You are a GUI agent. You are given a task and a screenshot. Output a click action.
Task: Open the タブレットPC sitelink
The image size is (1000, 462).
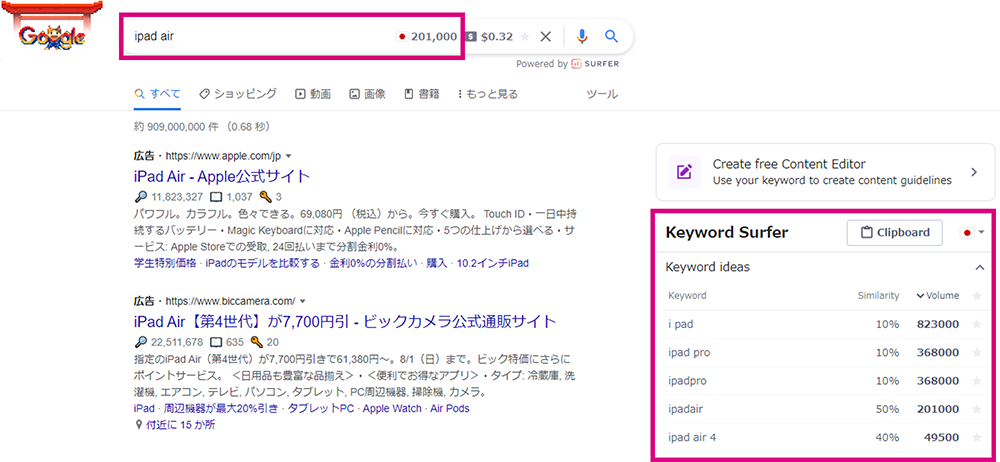pyautogui.click(x=320, y=408)
